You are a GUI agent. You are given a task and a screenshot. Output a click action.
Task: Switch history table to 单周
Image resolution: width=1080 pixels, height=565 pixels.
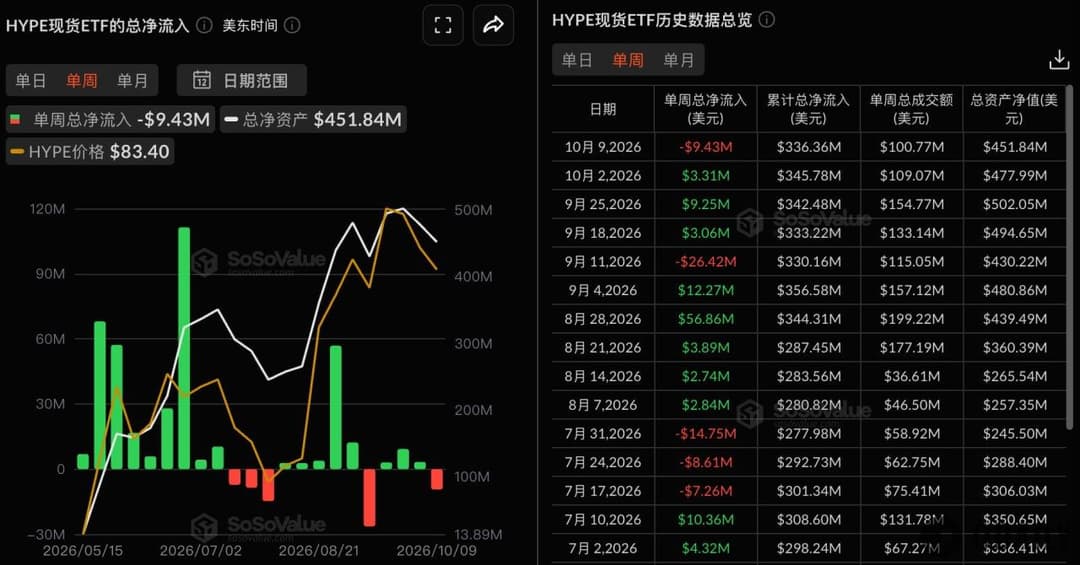628,60
